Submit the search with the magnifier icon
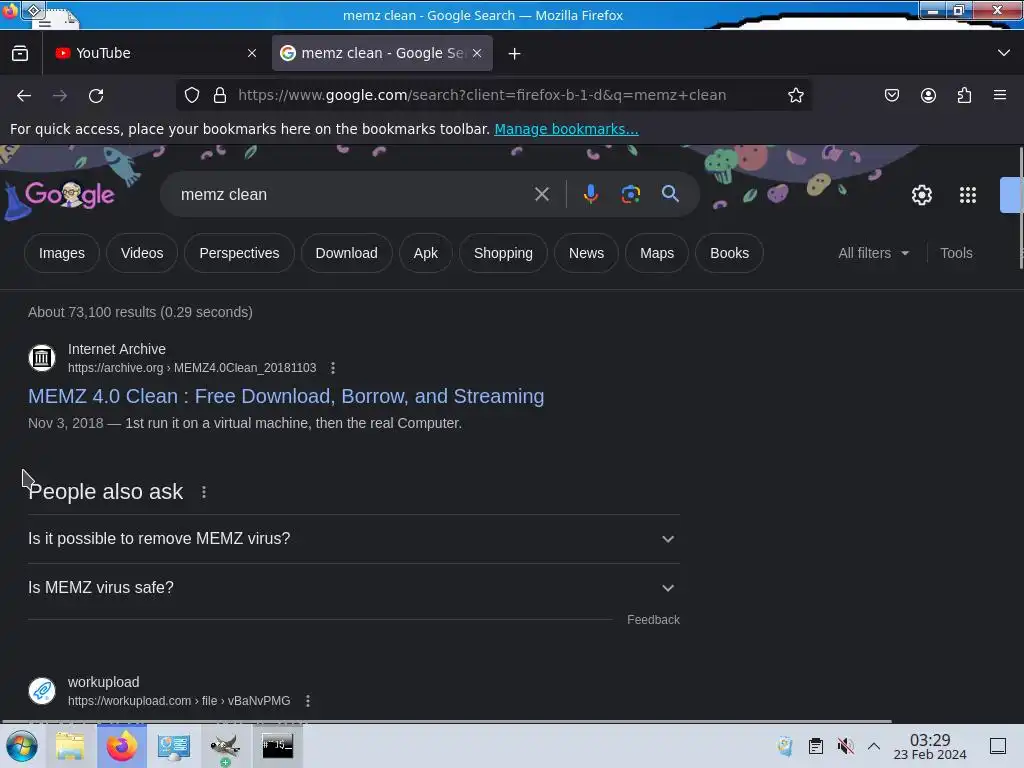This screenshot has width=1024, height=768. coord(670,194)
